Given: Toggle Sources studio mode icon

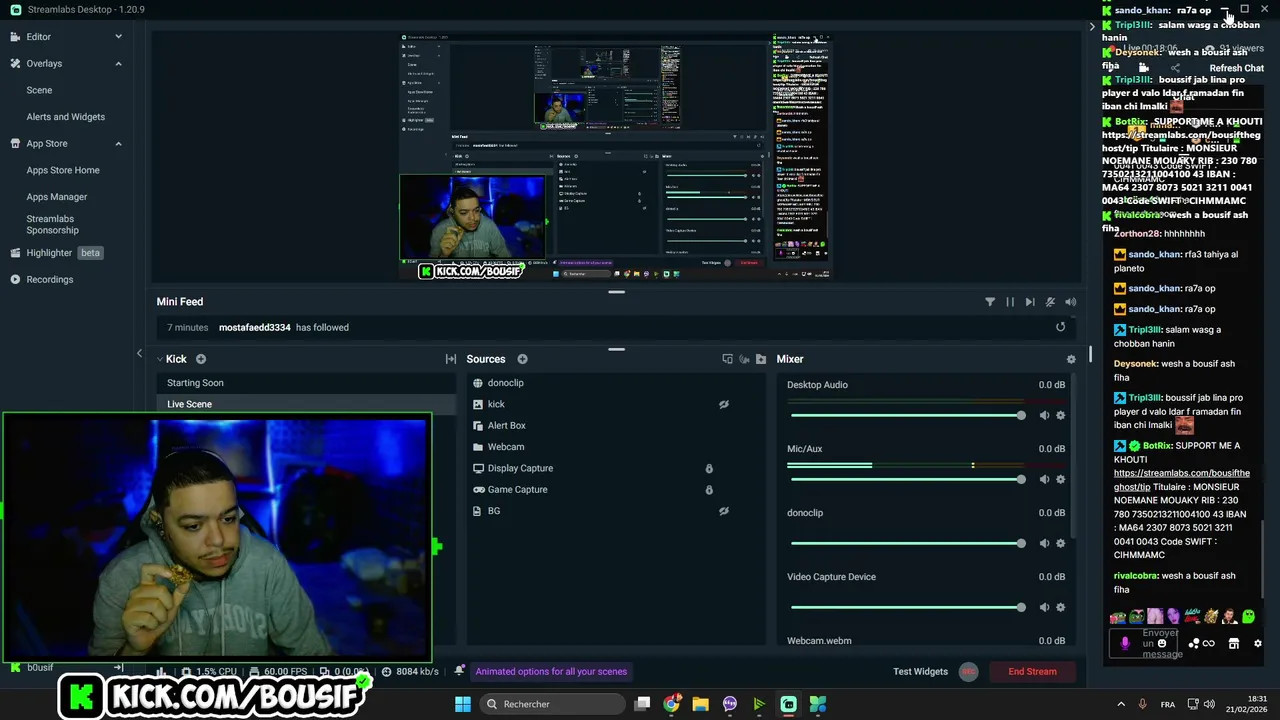Looking at the screenshot, I should (728, 359).
